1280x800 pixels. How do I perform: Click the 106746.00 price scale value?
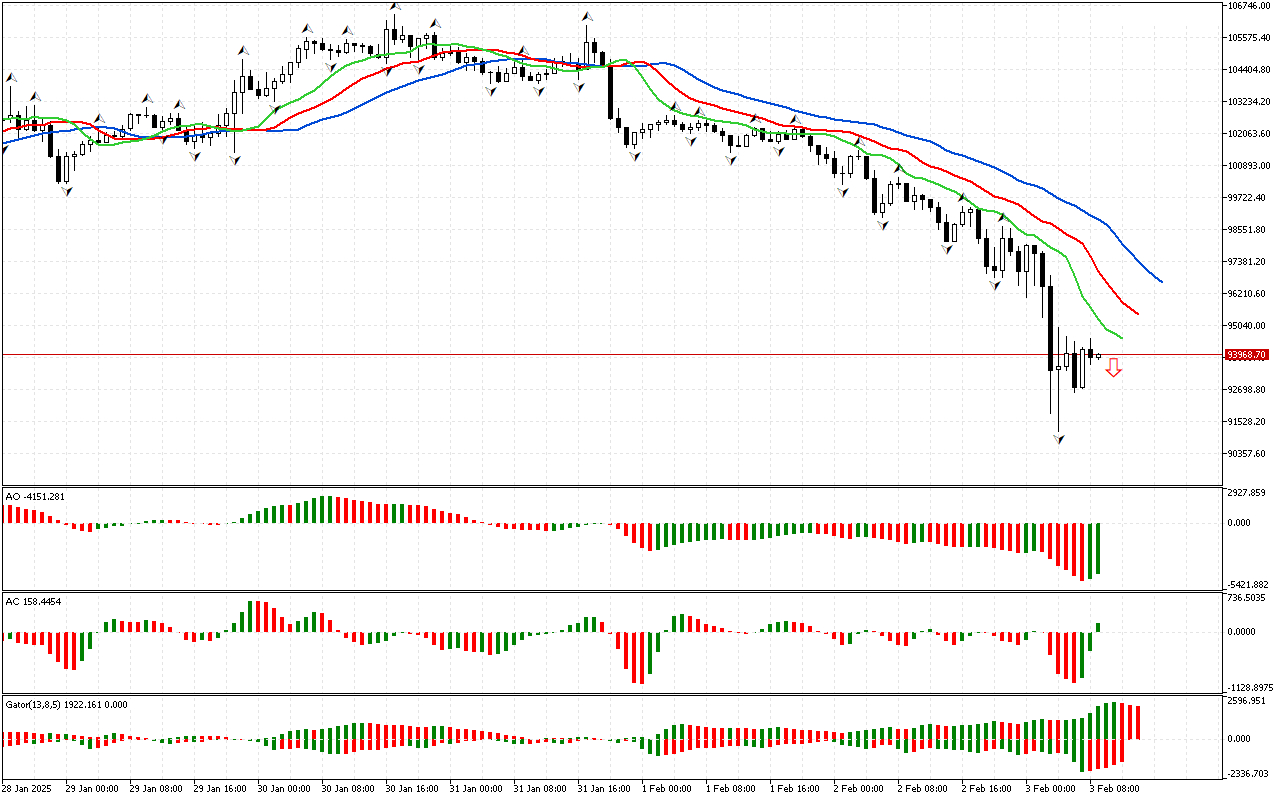point(1248,6)
